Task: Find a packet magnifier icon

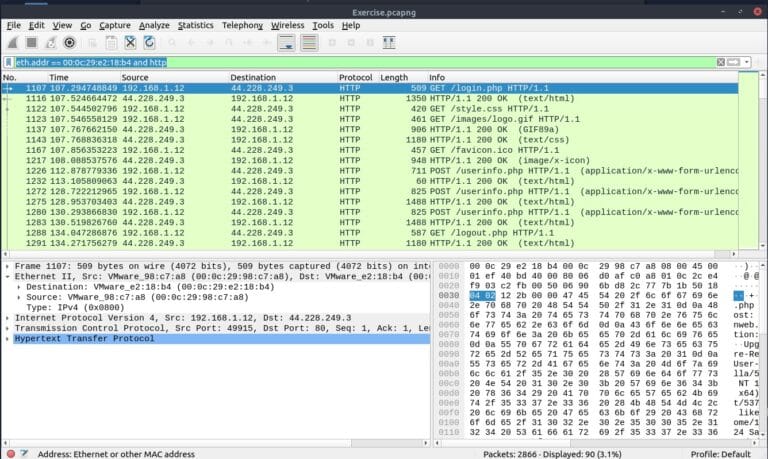Action: (172, 43)
